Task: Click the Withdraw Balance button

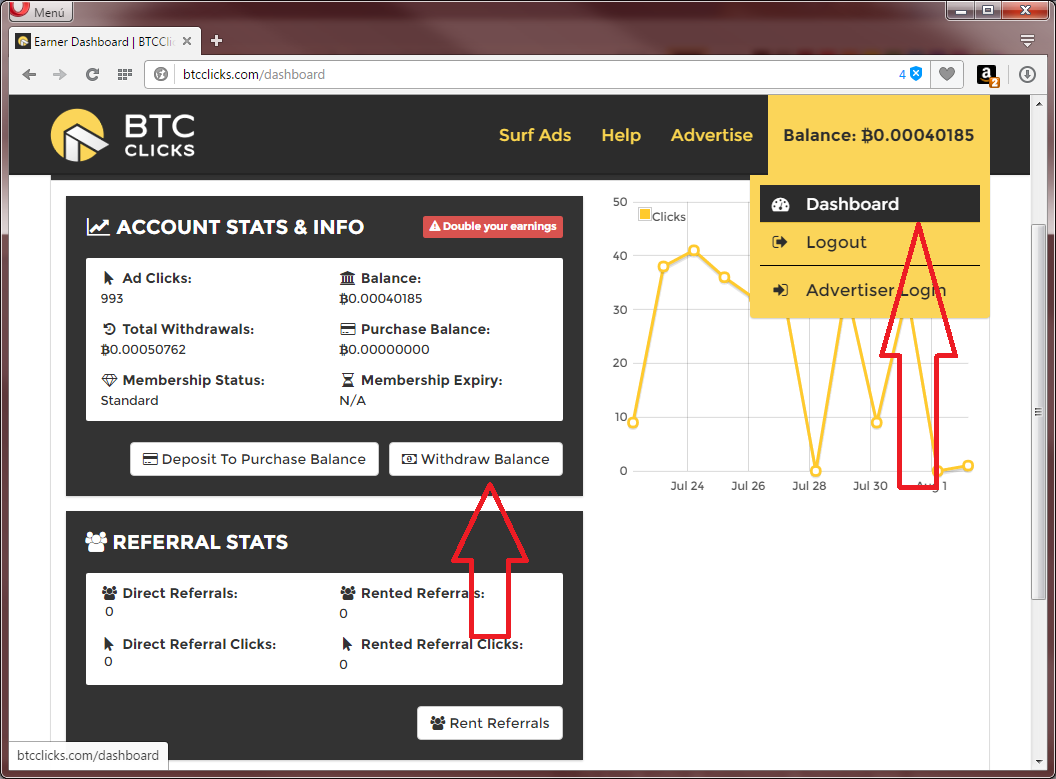Action: (x=476, y=459)
